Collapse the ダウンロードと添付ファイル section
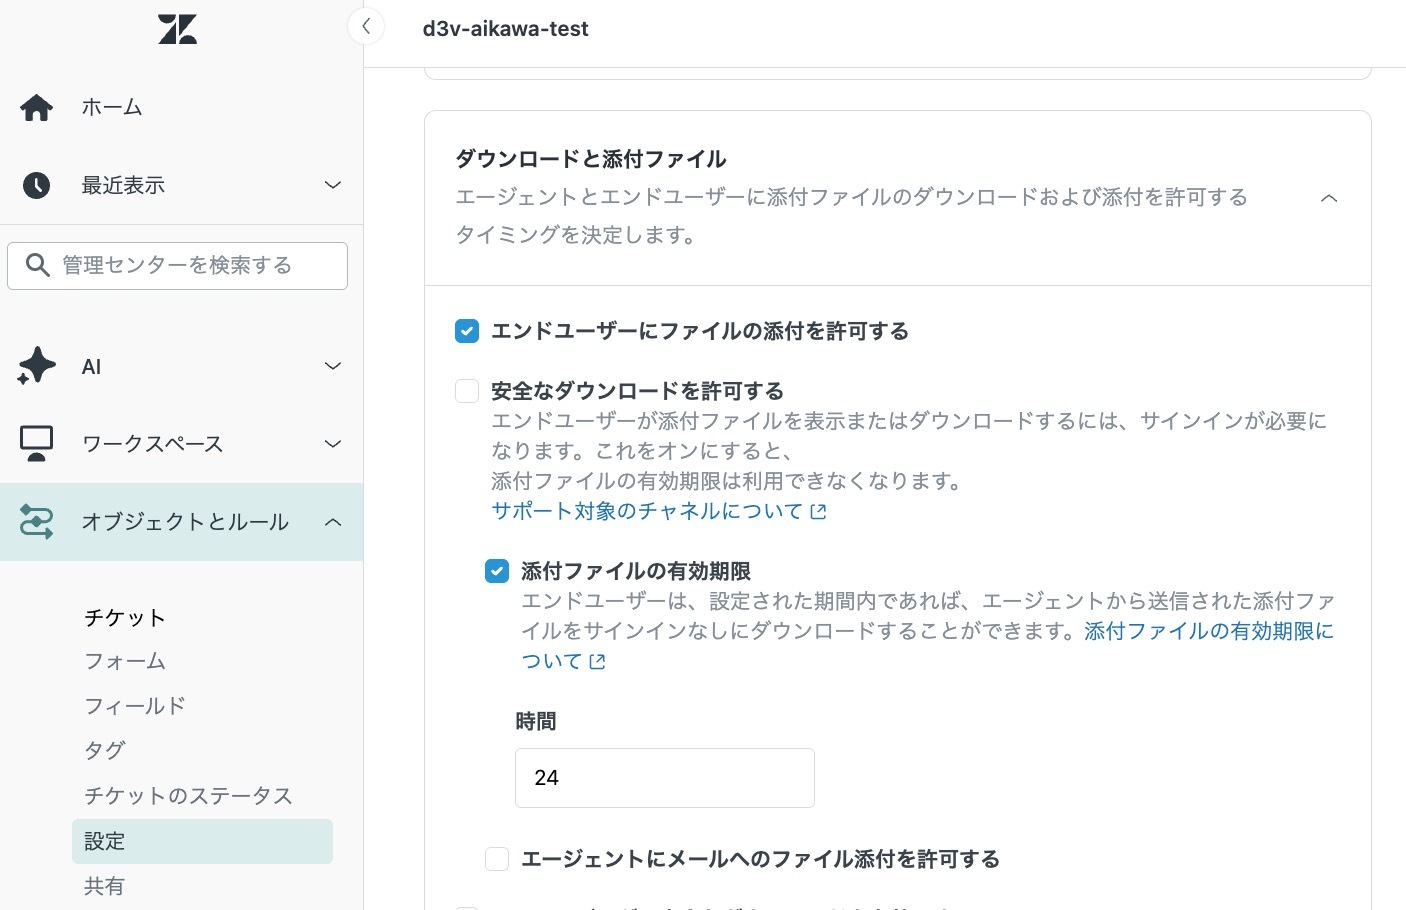Screen dimensions: 1406x910 (x=1329, y=198)
